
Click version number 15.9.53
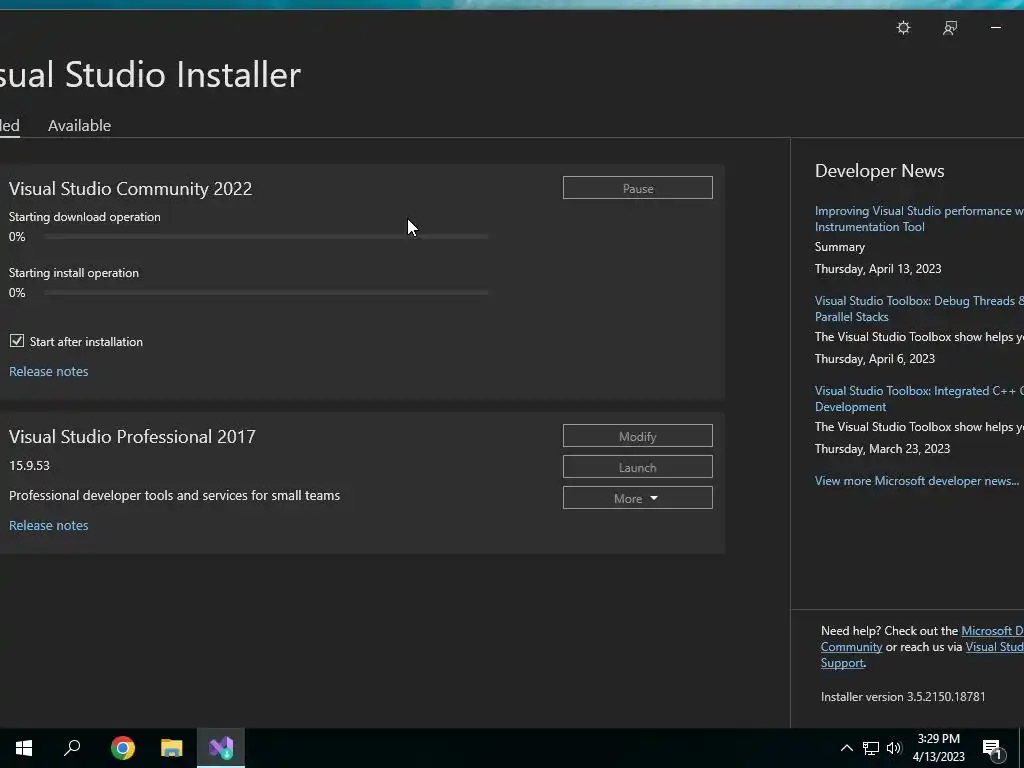point(29,465)
